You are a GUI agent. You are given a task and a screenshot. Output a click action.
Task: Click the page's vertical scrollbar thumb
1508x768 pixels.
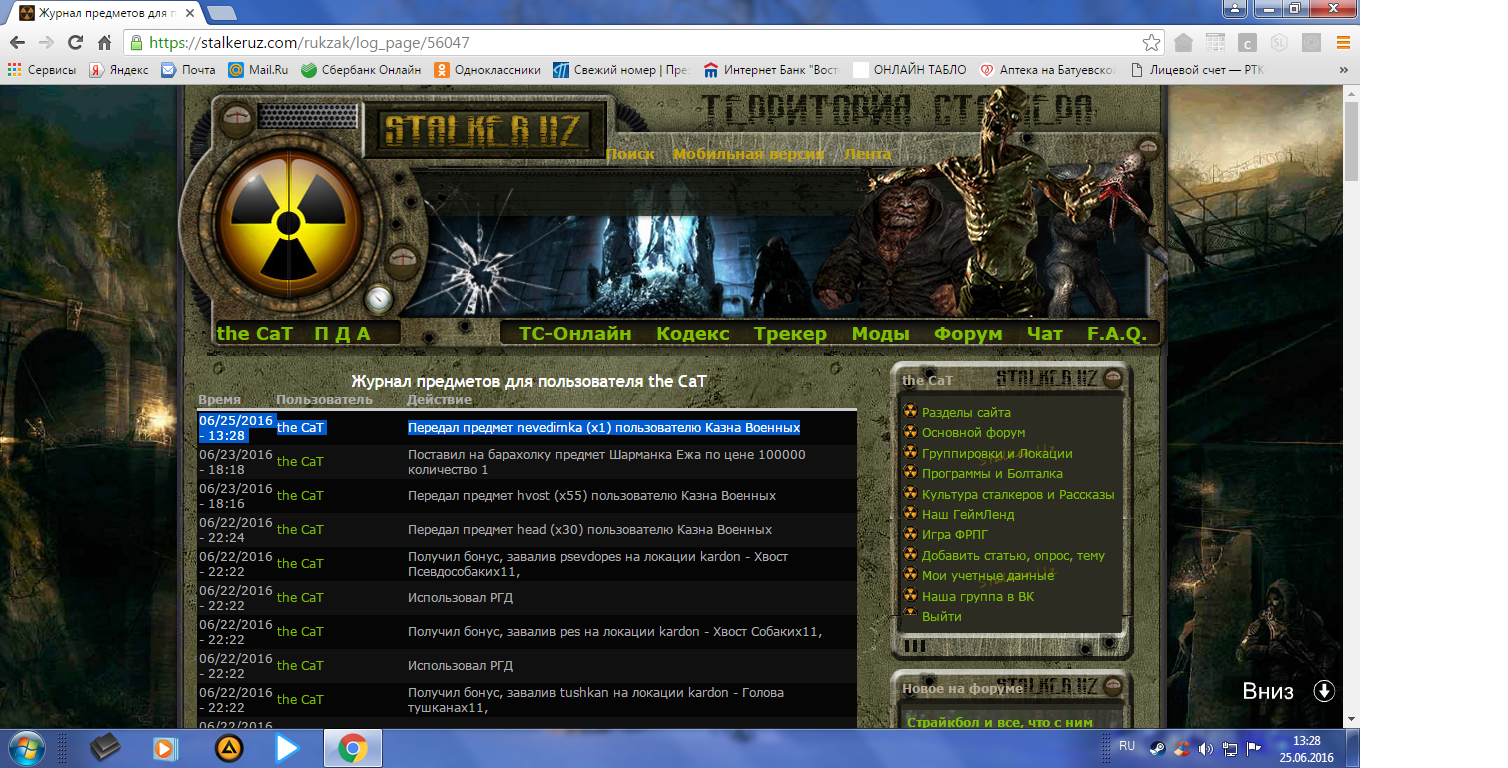[x=1351, y=140]
